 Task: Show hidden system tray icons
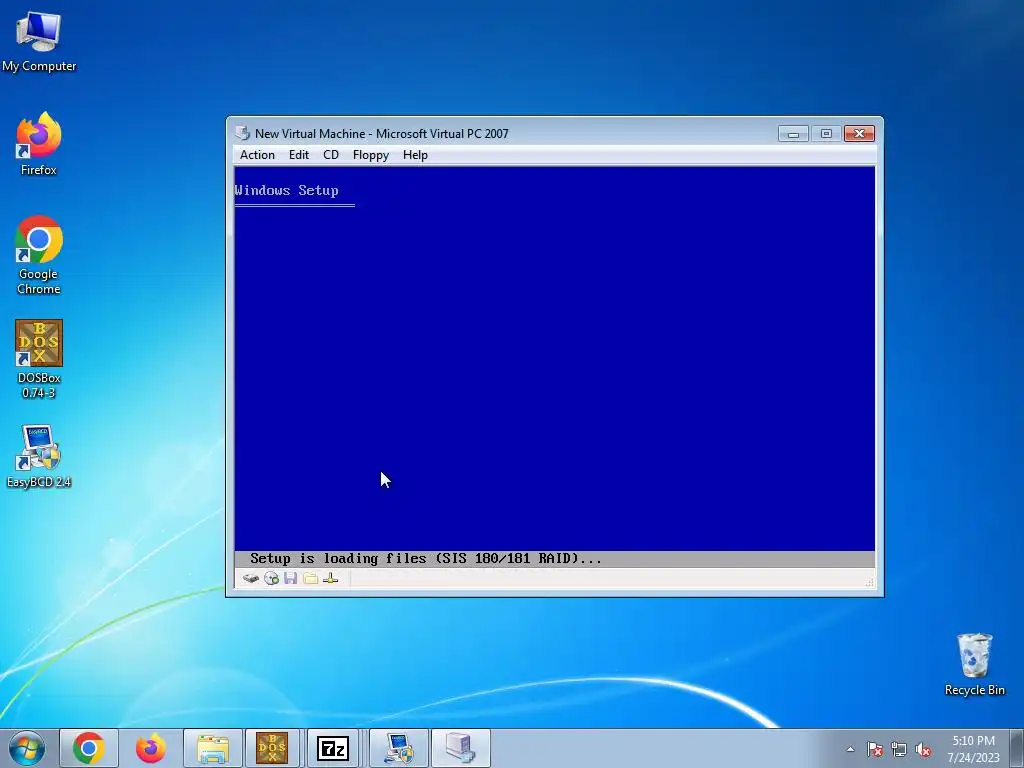pyautogui.click(x=850, y=749)
